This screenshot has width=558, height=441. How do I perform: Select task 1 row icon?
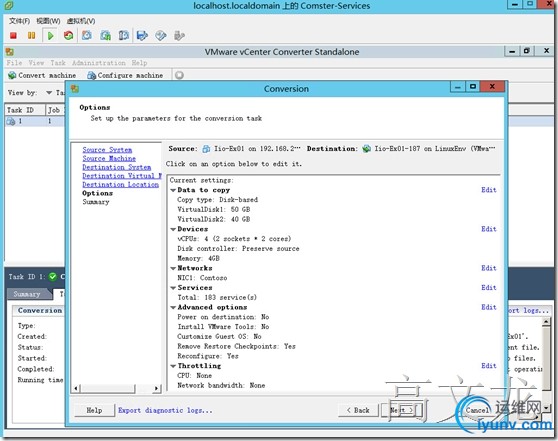point(11,121)
